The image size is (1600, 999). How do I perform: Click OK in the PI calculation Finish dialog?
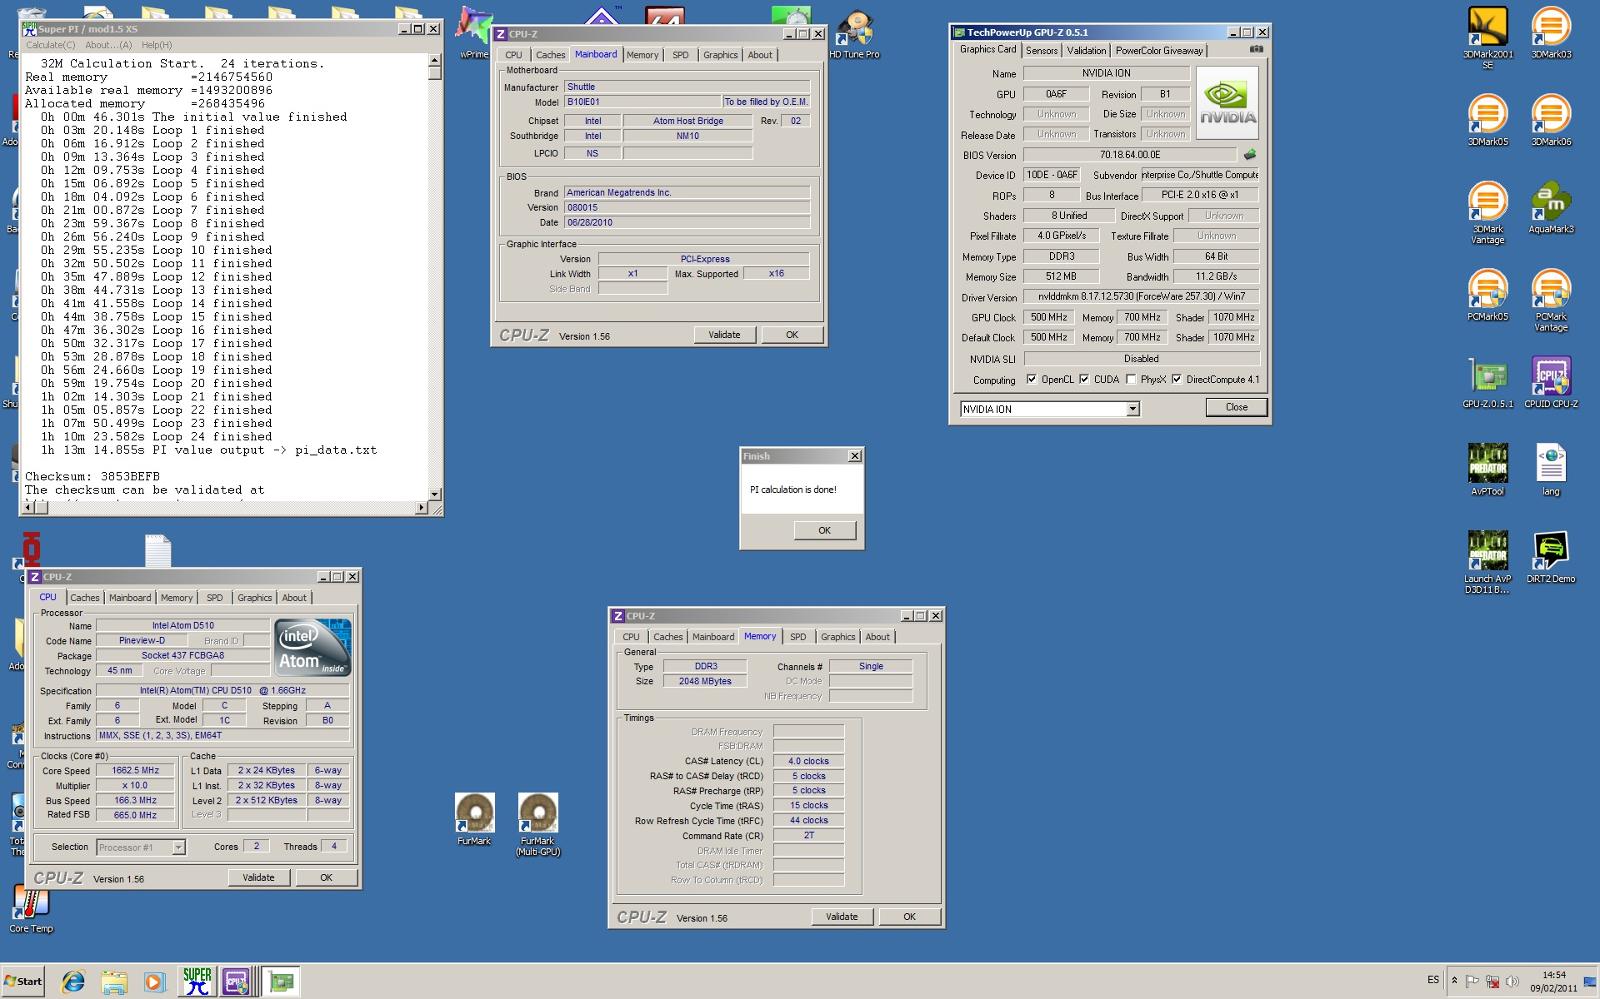click(824, 531)
